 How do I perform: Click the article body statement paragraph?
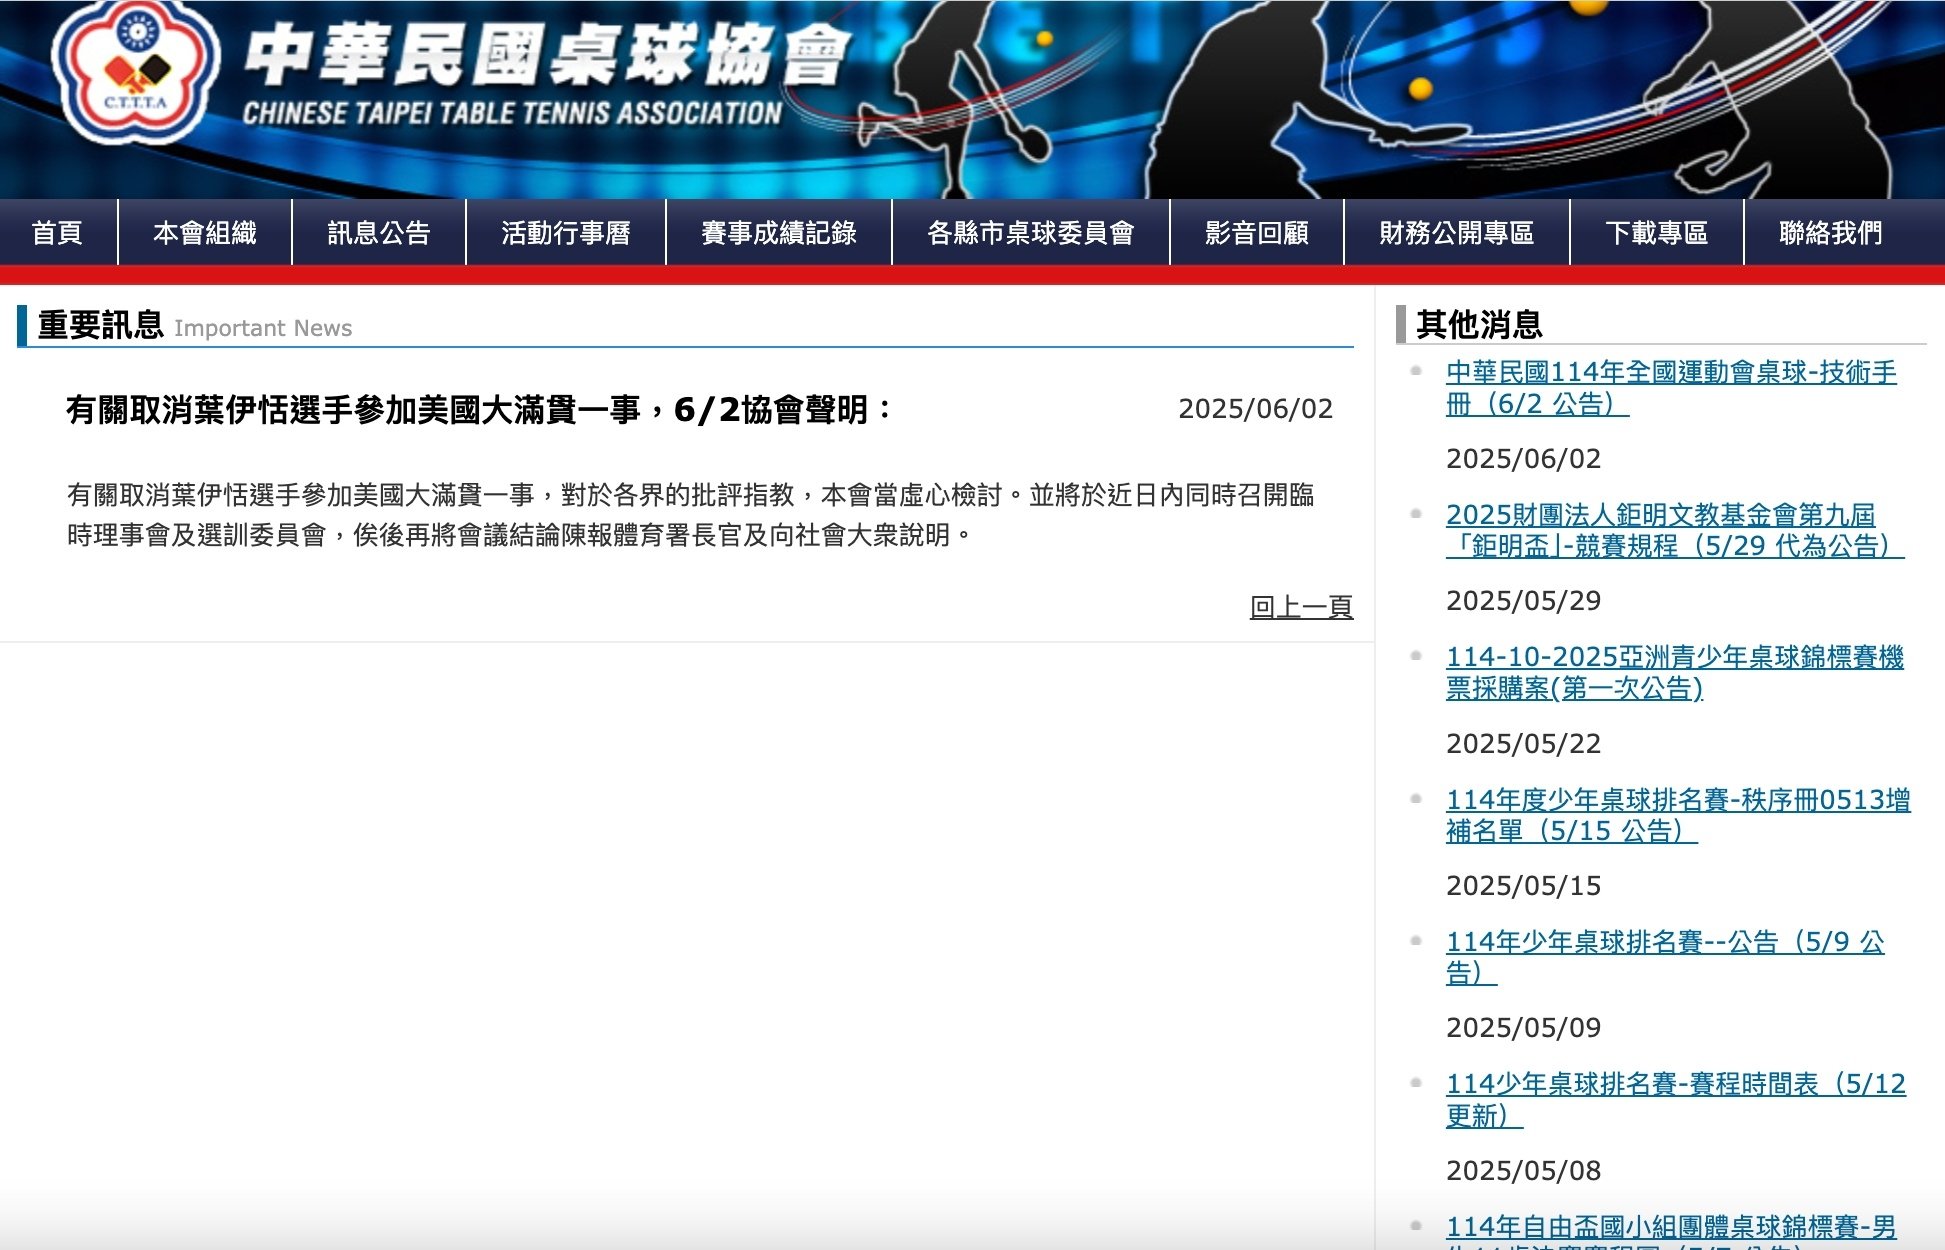(x=691, y=515)
